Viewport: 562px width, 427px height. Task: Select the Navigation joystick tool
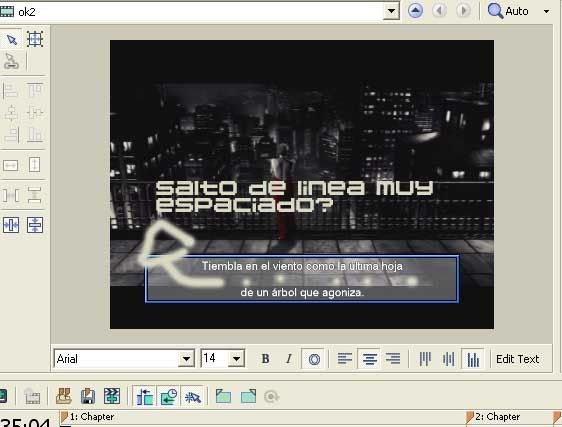pos(11,61)
